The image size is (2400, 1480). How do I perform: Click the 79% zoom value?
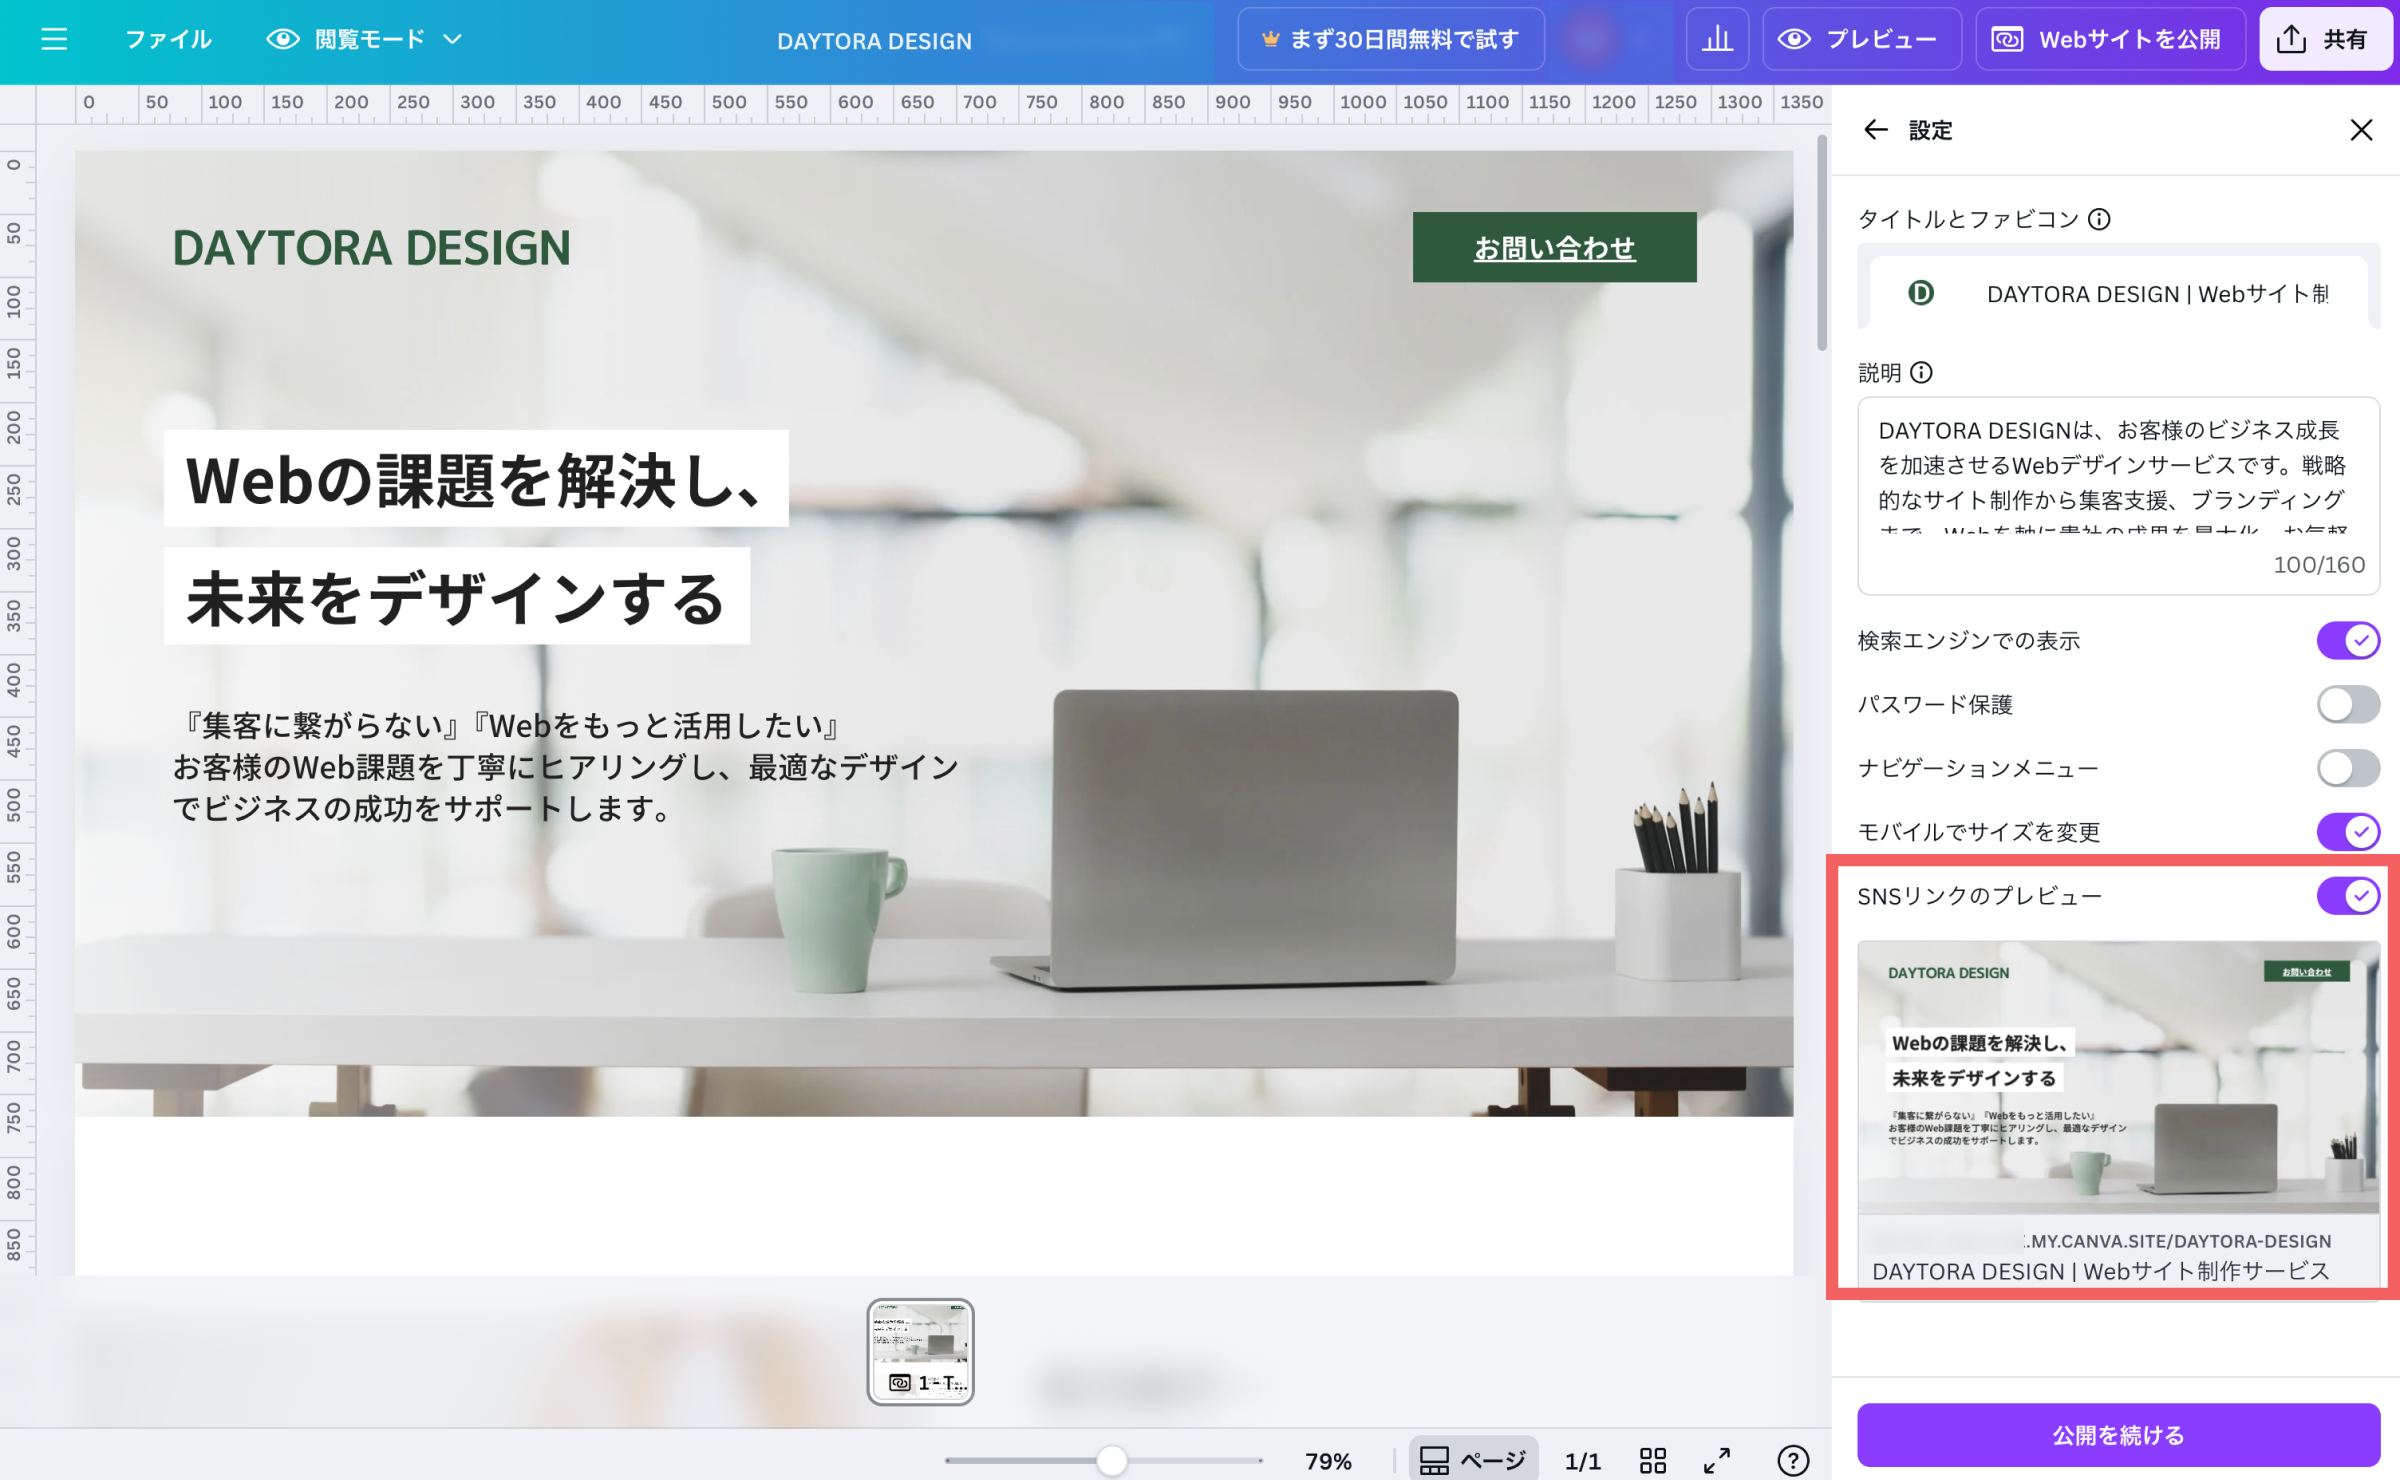pos(1328,1461)
